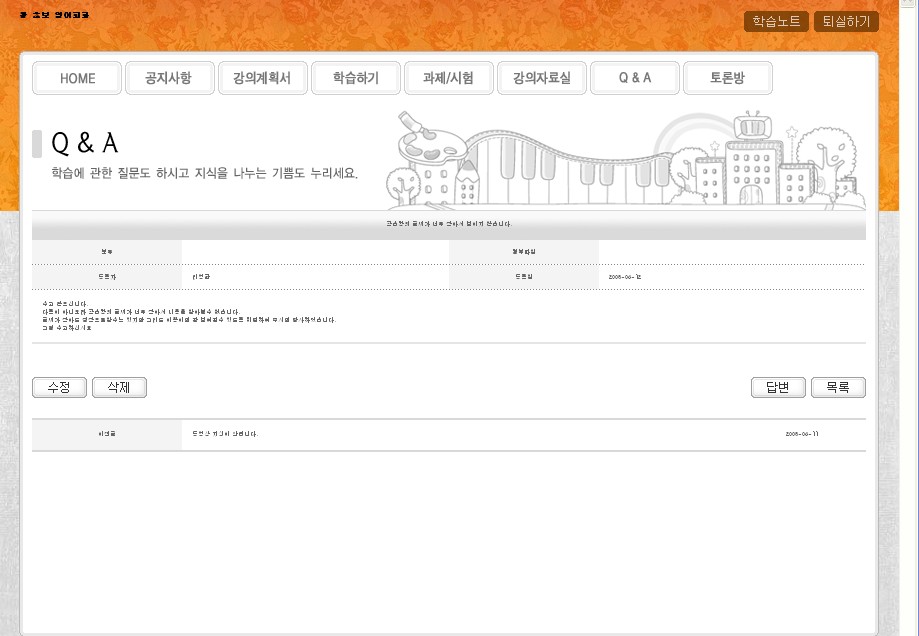Reply using the 답변 button
The width and height of the screenshot is (919, 636).
point(777,388)
